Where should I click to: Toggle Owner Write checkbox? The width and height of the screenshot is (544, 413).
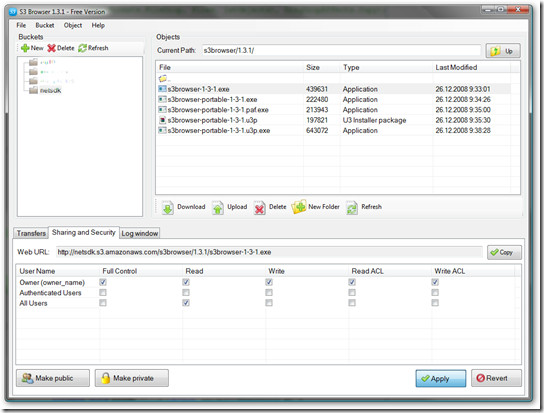point(269,282)
